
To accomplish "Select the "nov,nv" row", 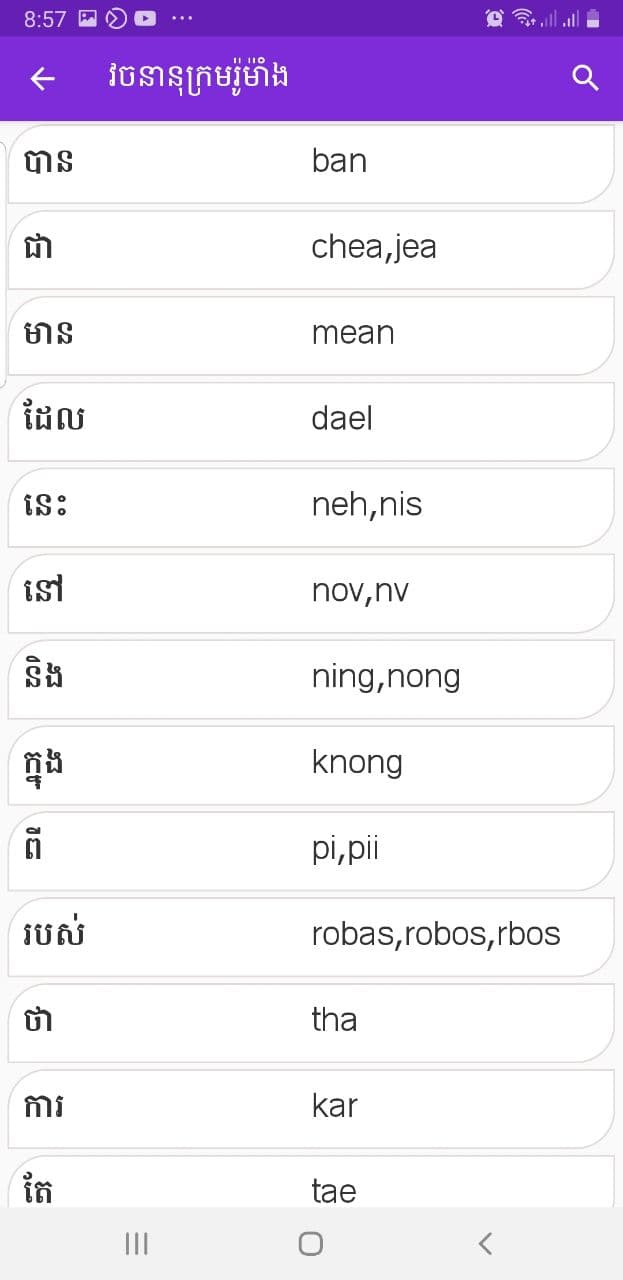I will (311, 593).
